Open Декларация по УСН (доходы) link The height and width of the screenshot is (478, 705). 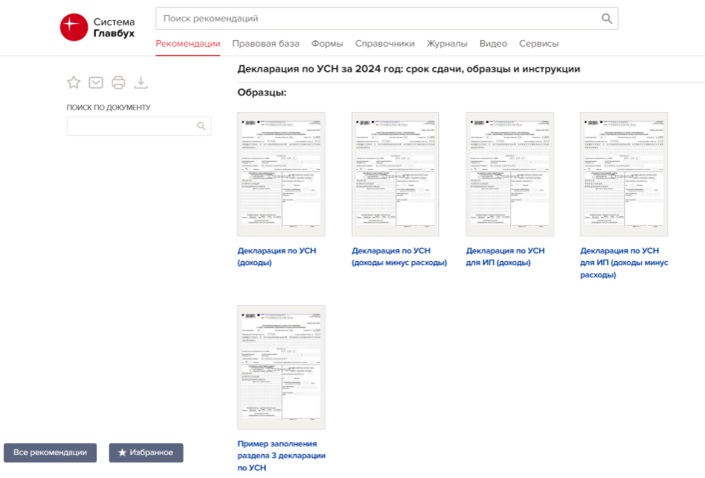(x=277, y=257)
